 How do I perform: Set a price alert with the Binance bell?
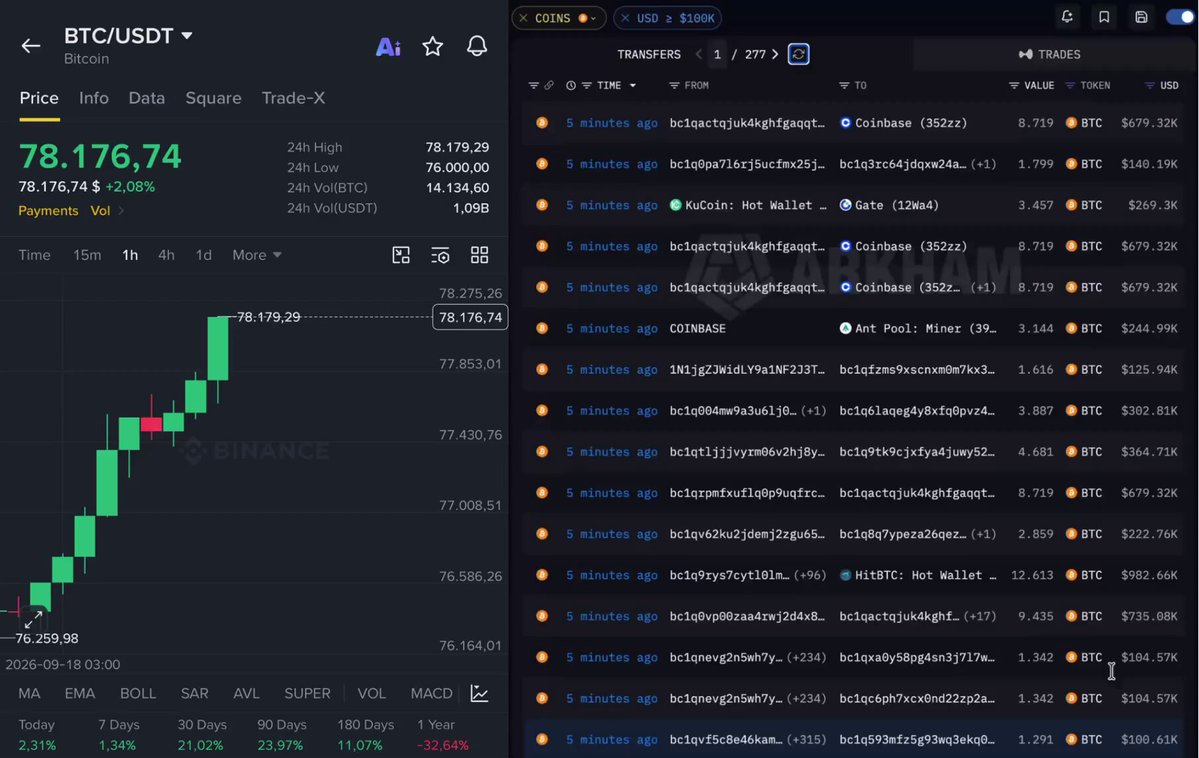[x=477, y=47]
